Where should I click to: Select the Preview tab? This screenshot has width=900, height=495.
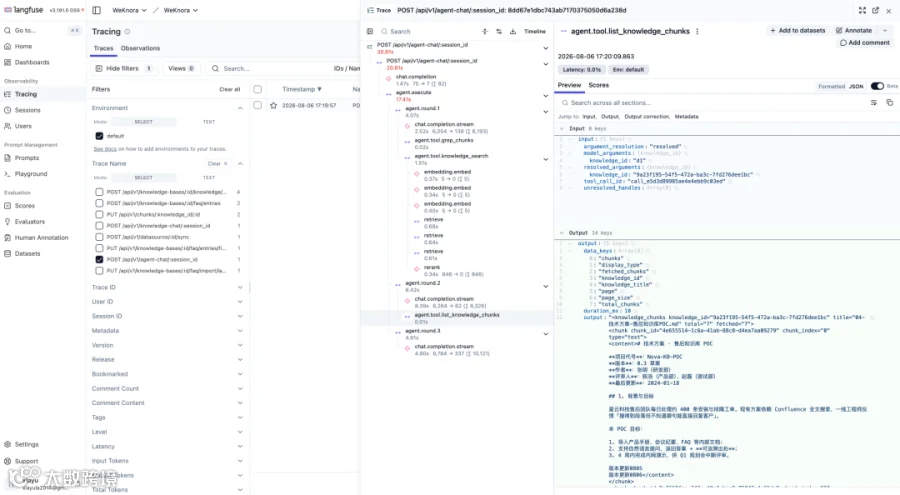(569, 85)
